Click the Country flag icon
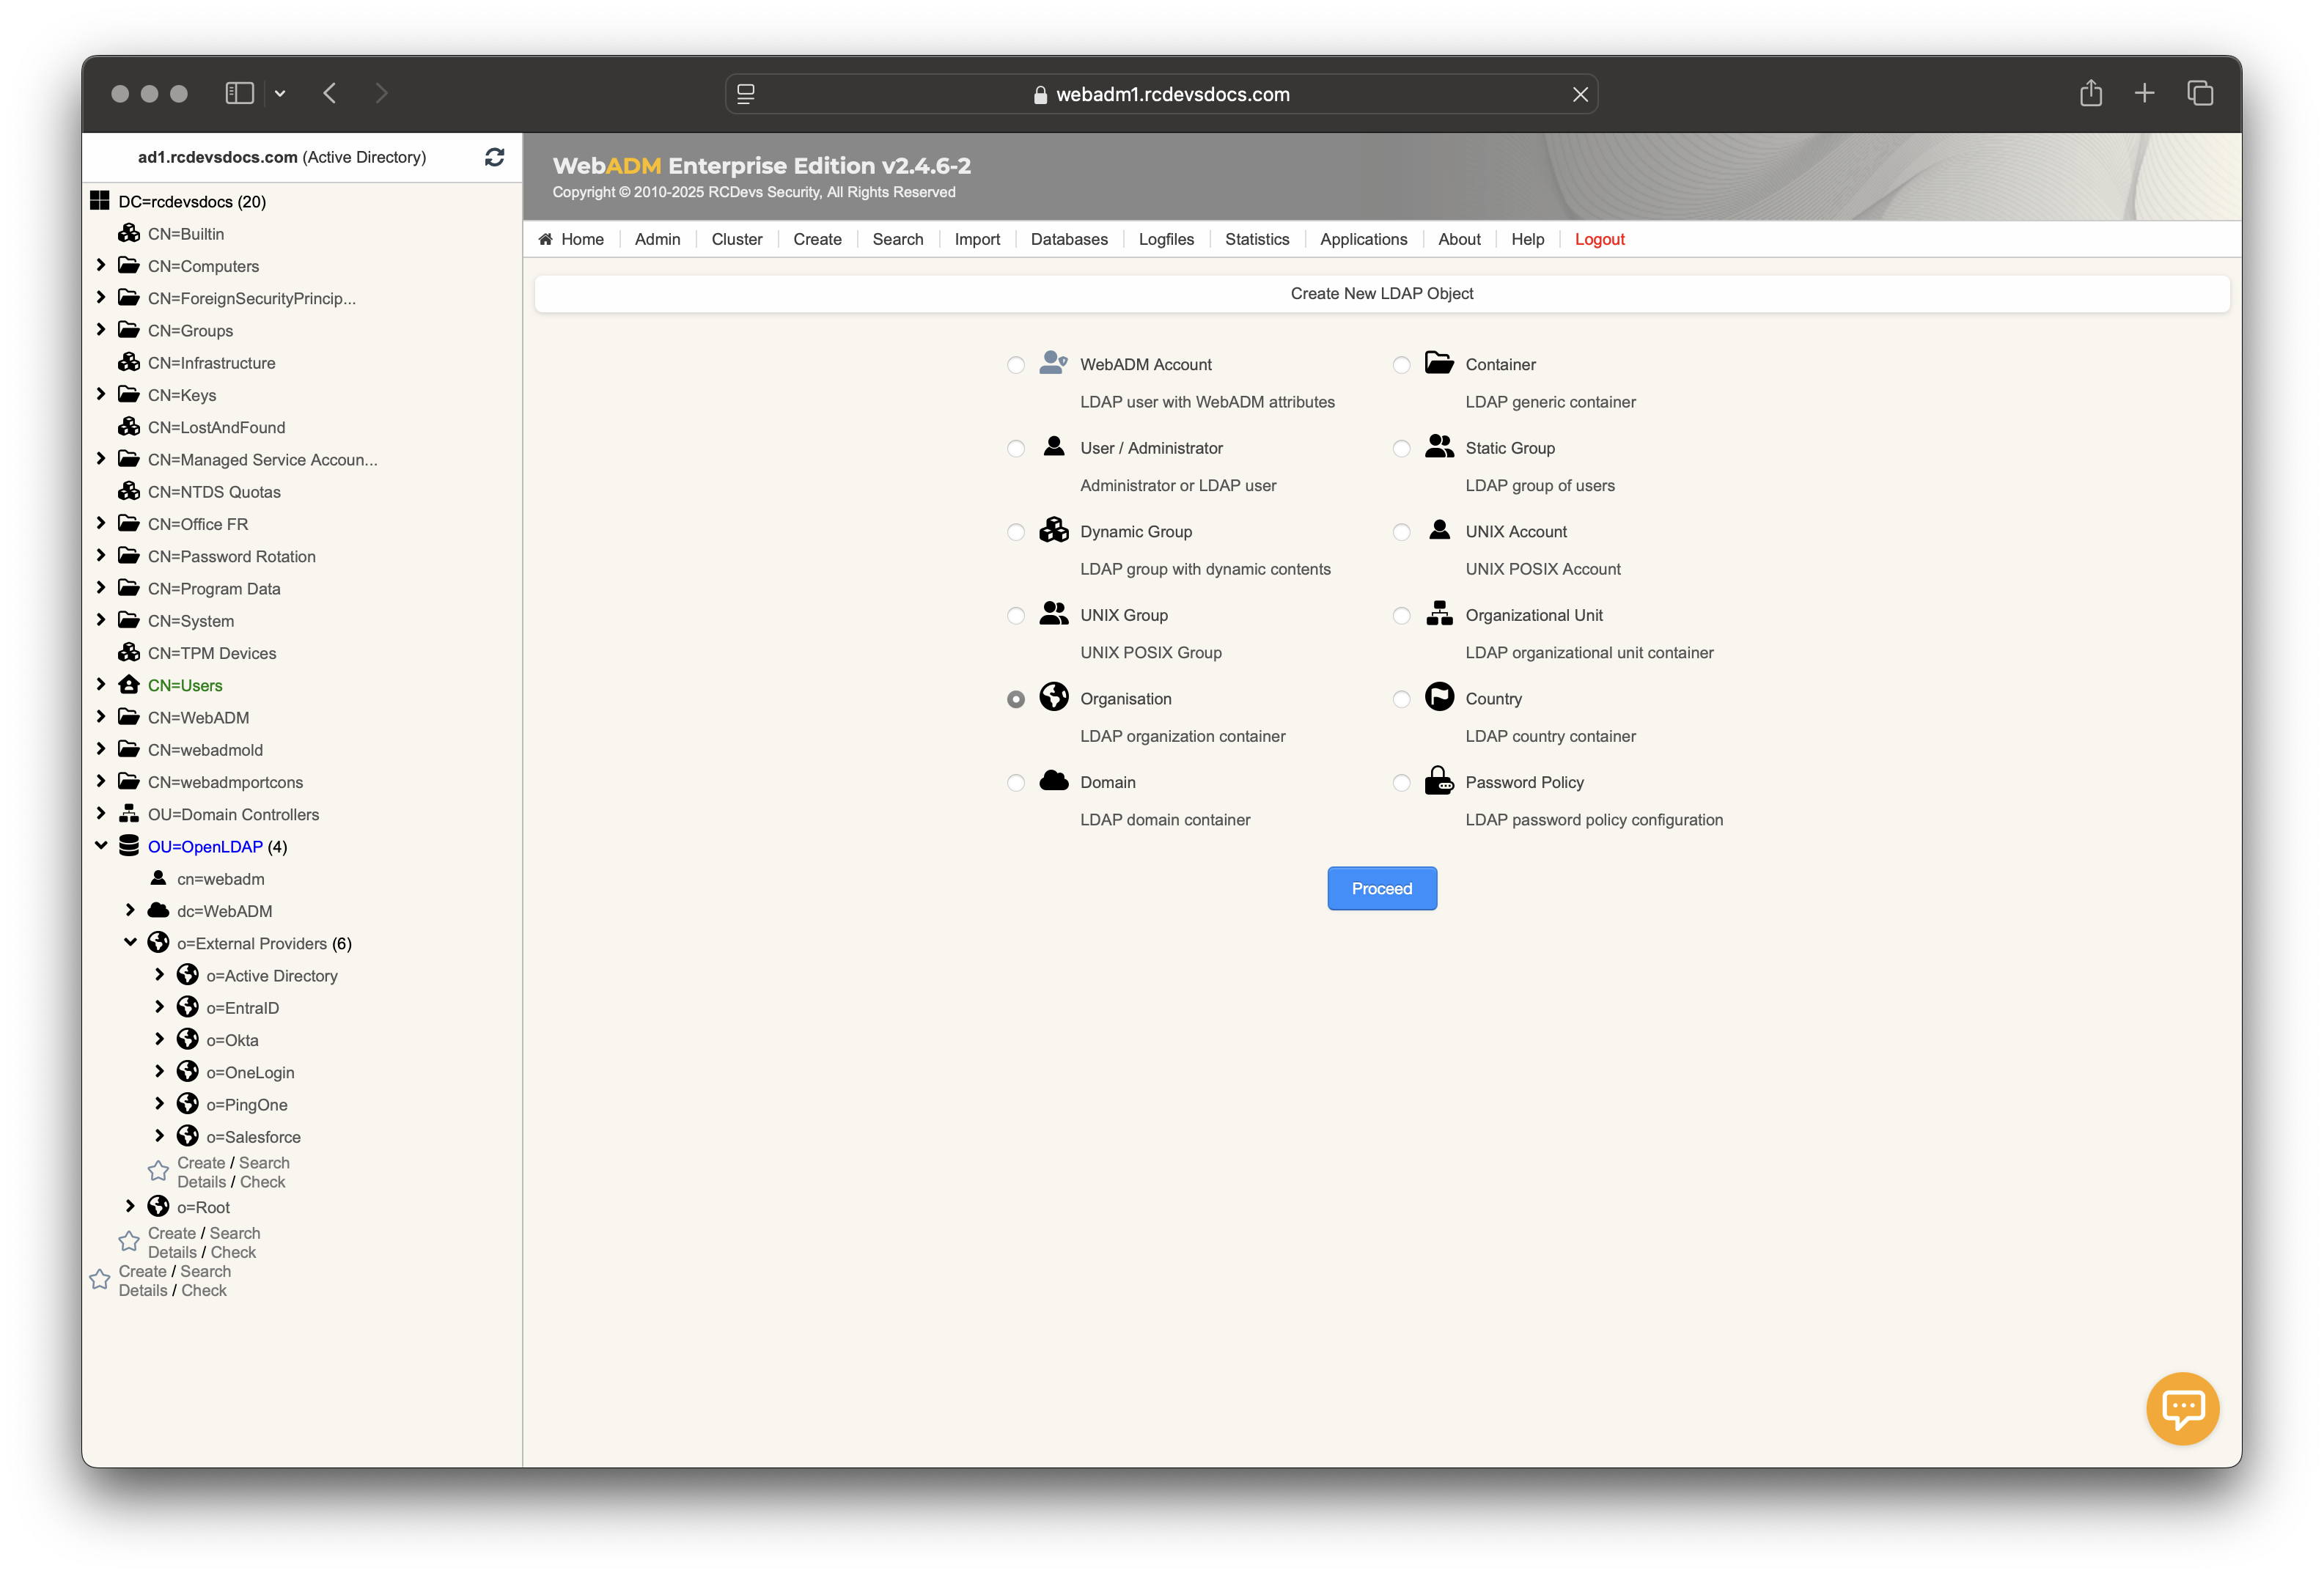The height and width of the screenshot is (1576, 2324). [1439, 697]
